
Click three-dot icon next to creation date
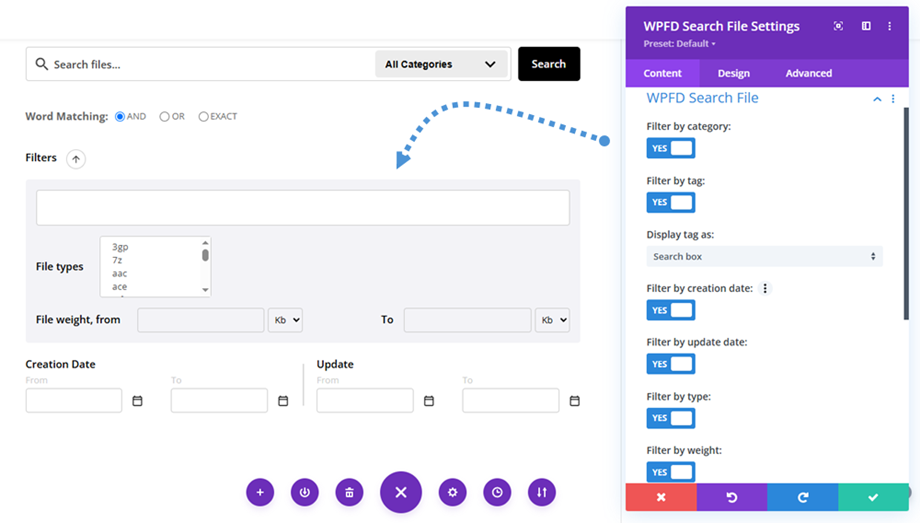pyautogui.click(x=765, y=288)
